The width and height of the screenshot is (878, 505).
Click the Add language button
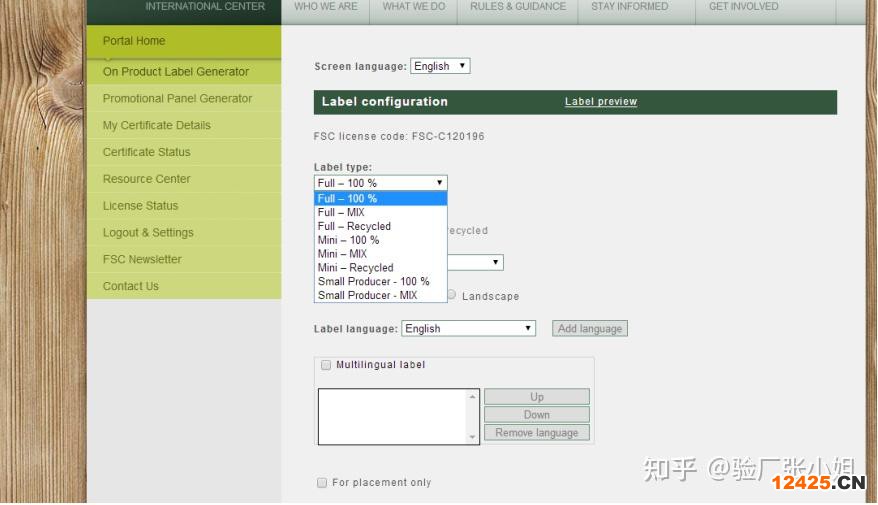[x=590, y=328]
